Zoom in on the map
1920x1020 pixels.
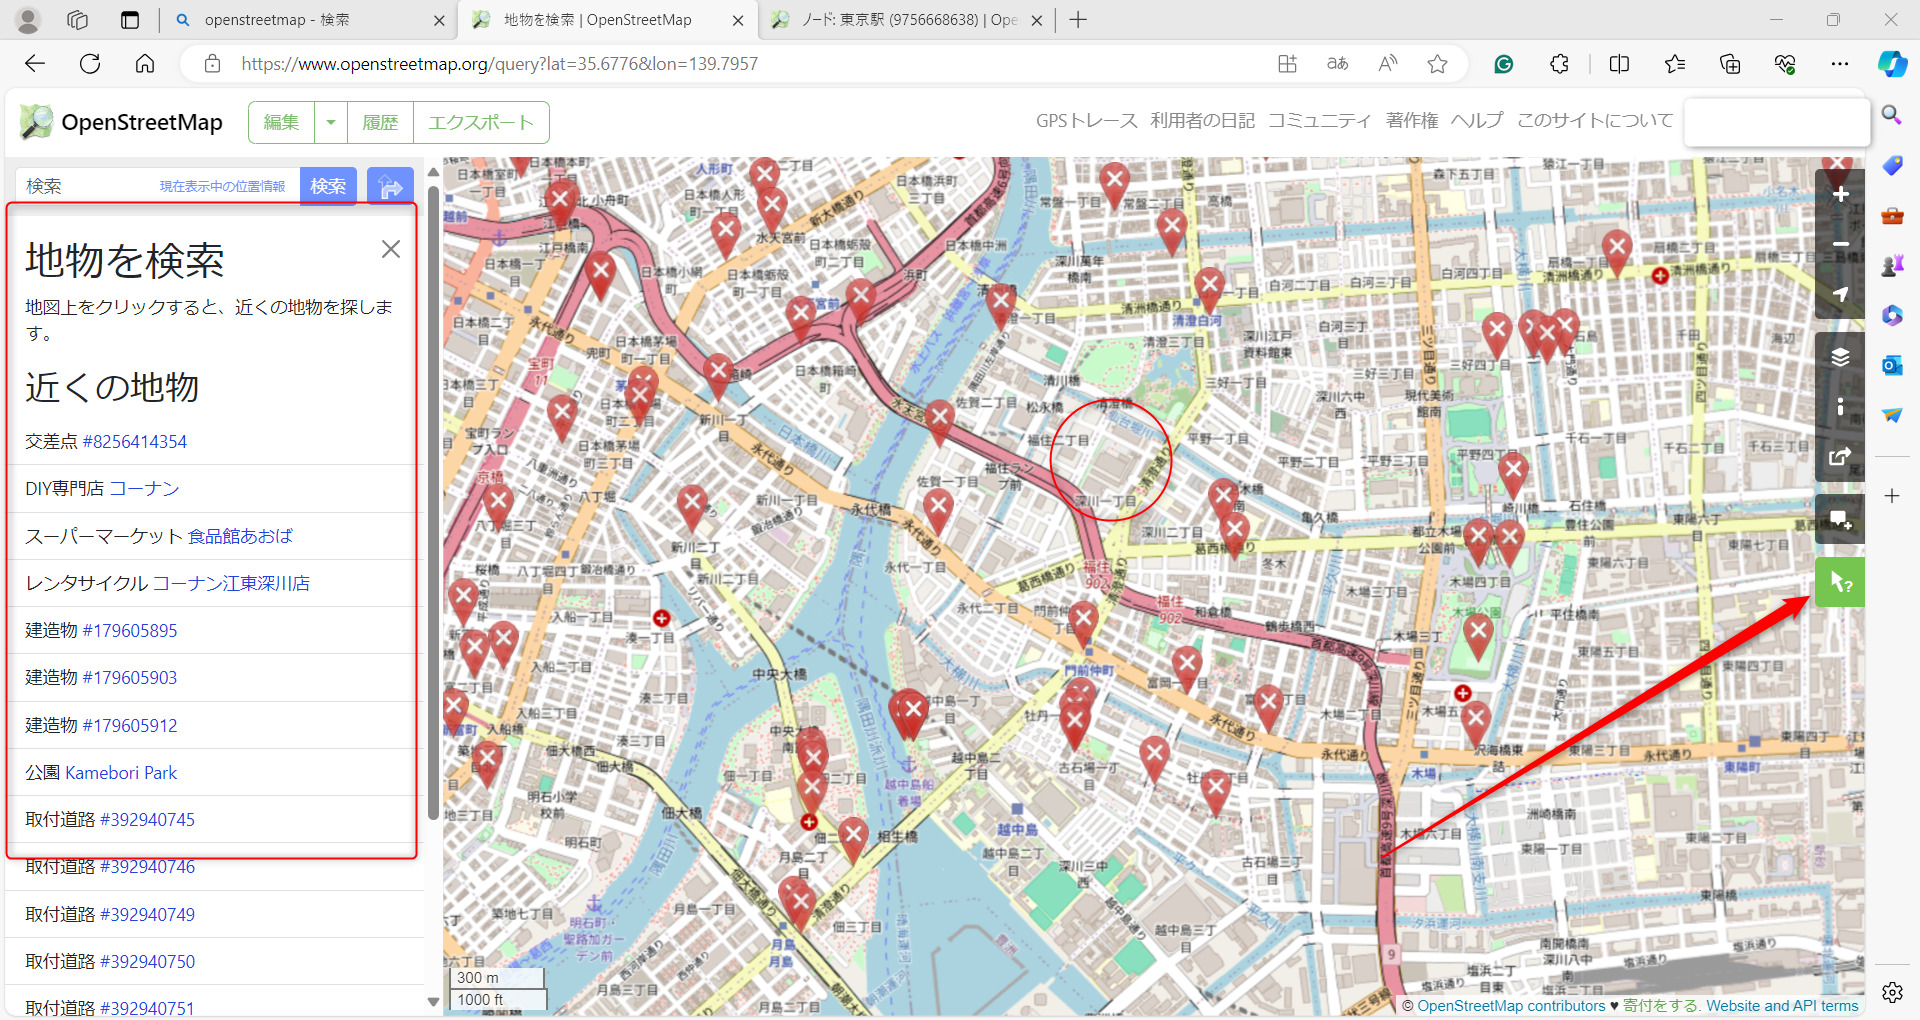[1839, 195]
